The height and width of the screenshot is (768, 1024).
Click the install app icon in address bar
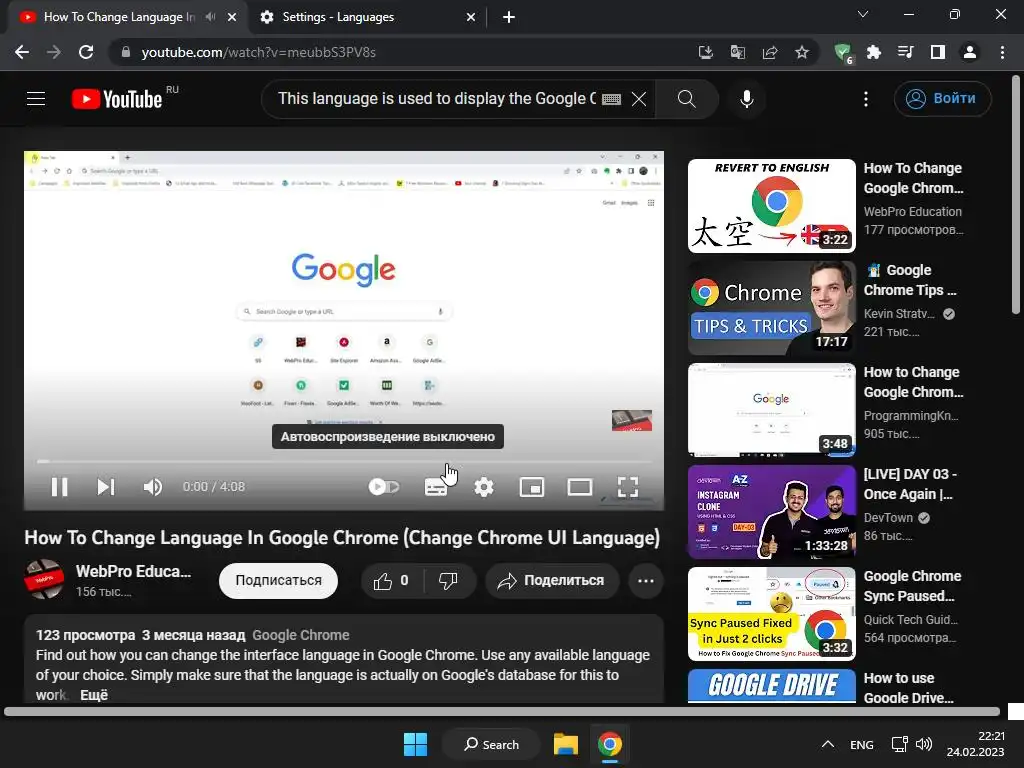pos(705,52)
